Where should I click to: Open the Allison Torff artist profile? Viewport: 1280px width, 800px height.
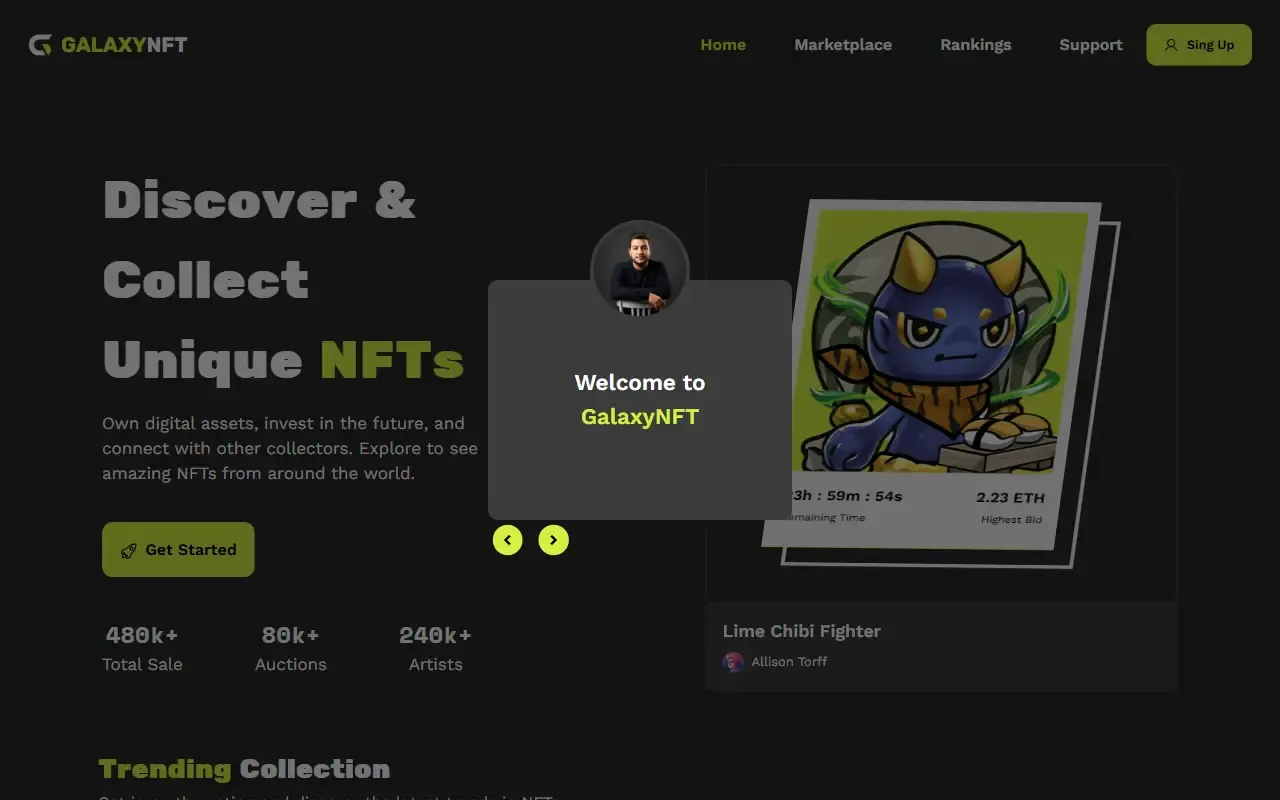(x=789, y=662)
